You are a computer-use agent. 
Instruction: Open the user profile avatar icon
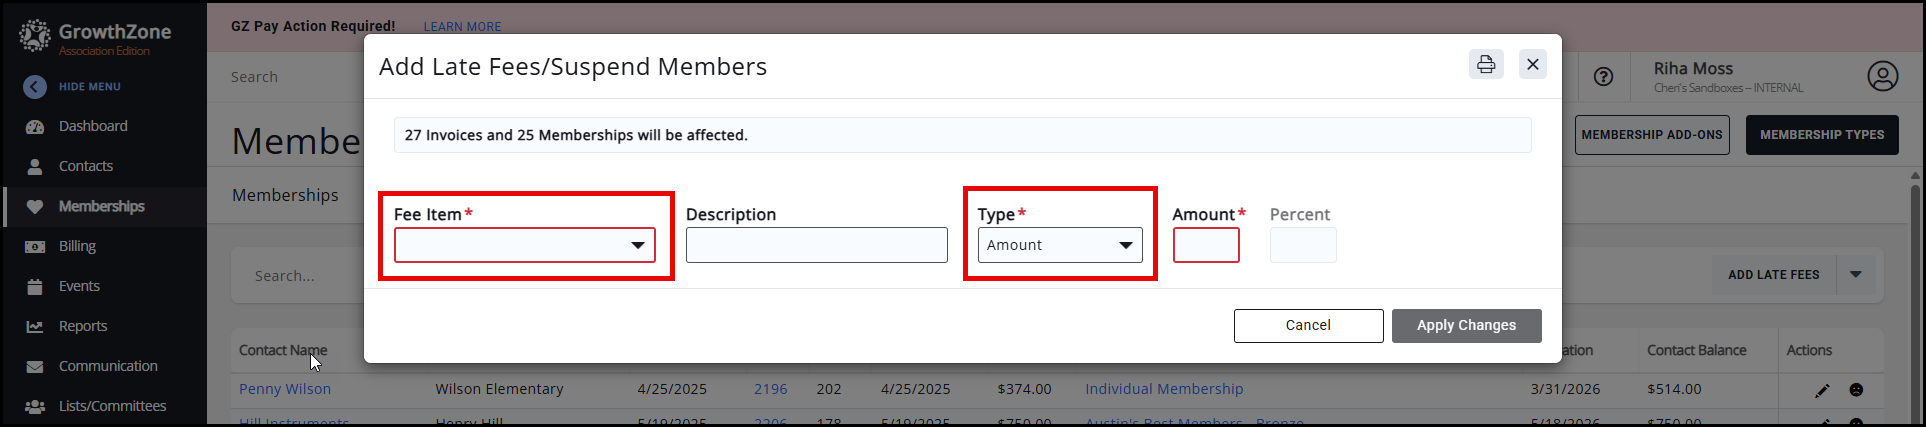point(1882,77)
